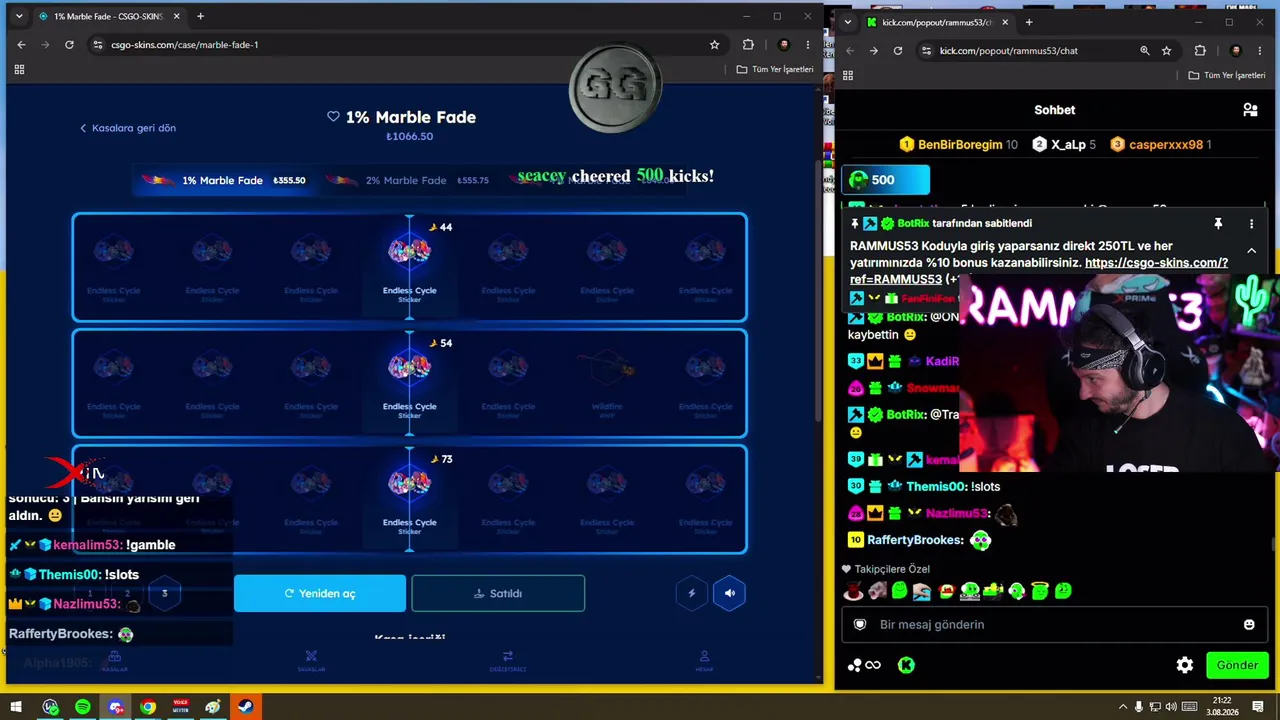Mute the case opening sound
This screenshot has height=720, width=1280.
[729, 593]
